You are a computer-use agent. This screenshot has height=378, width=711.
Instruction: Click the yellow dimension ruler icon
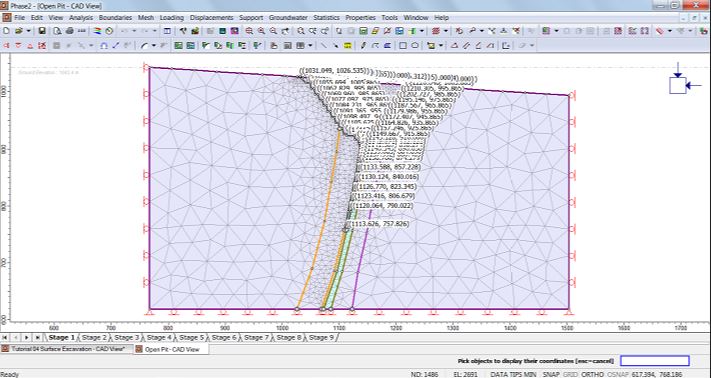348,45
